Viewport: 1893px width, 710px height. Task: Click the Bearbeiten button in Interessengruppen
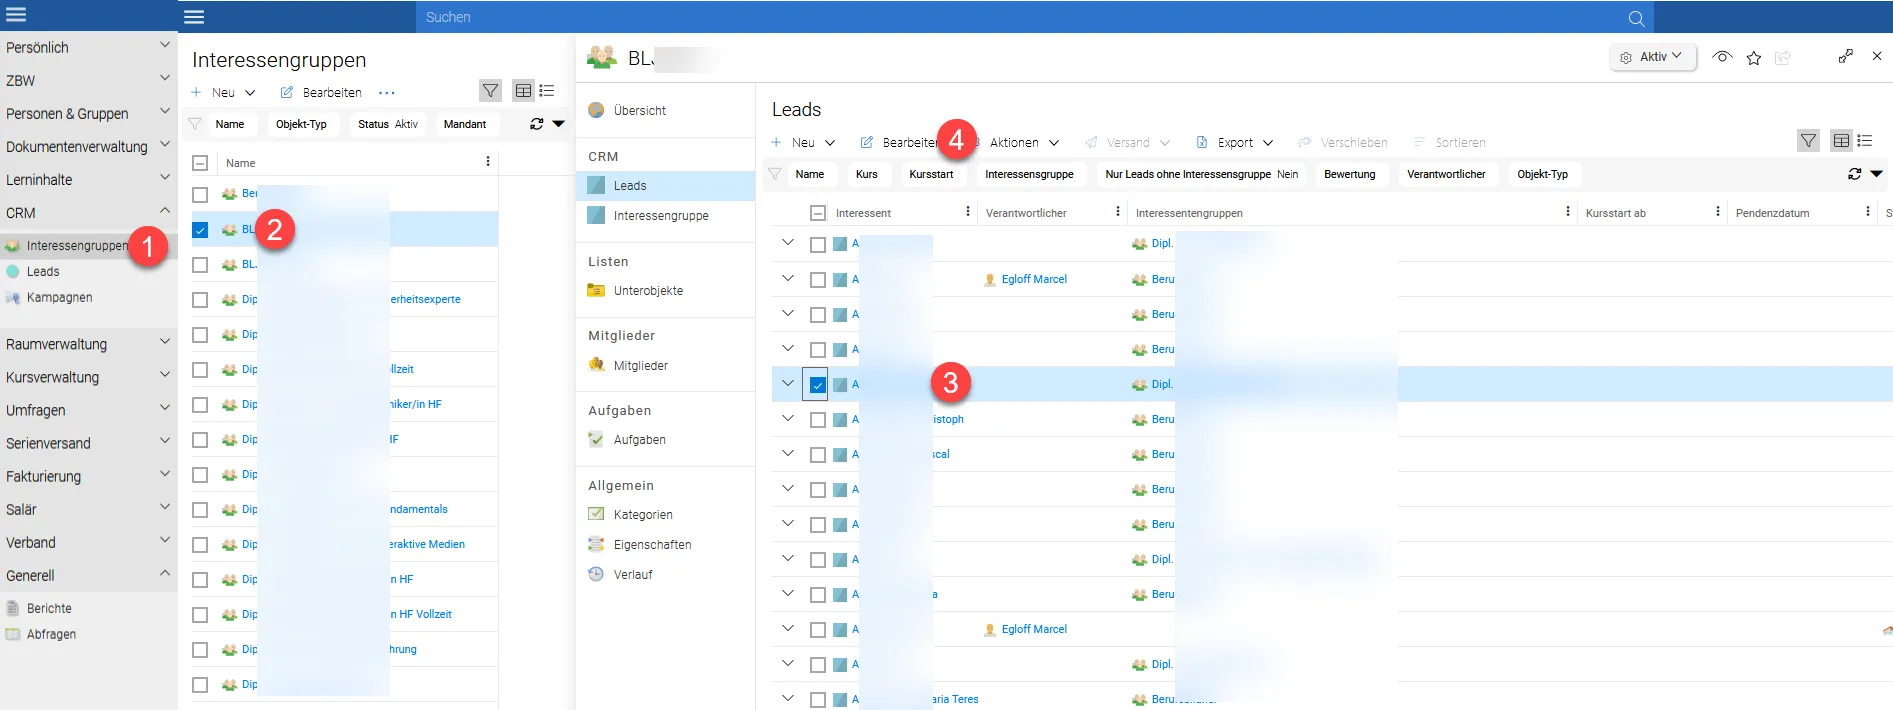point(321,92)
